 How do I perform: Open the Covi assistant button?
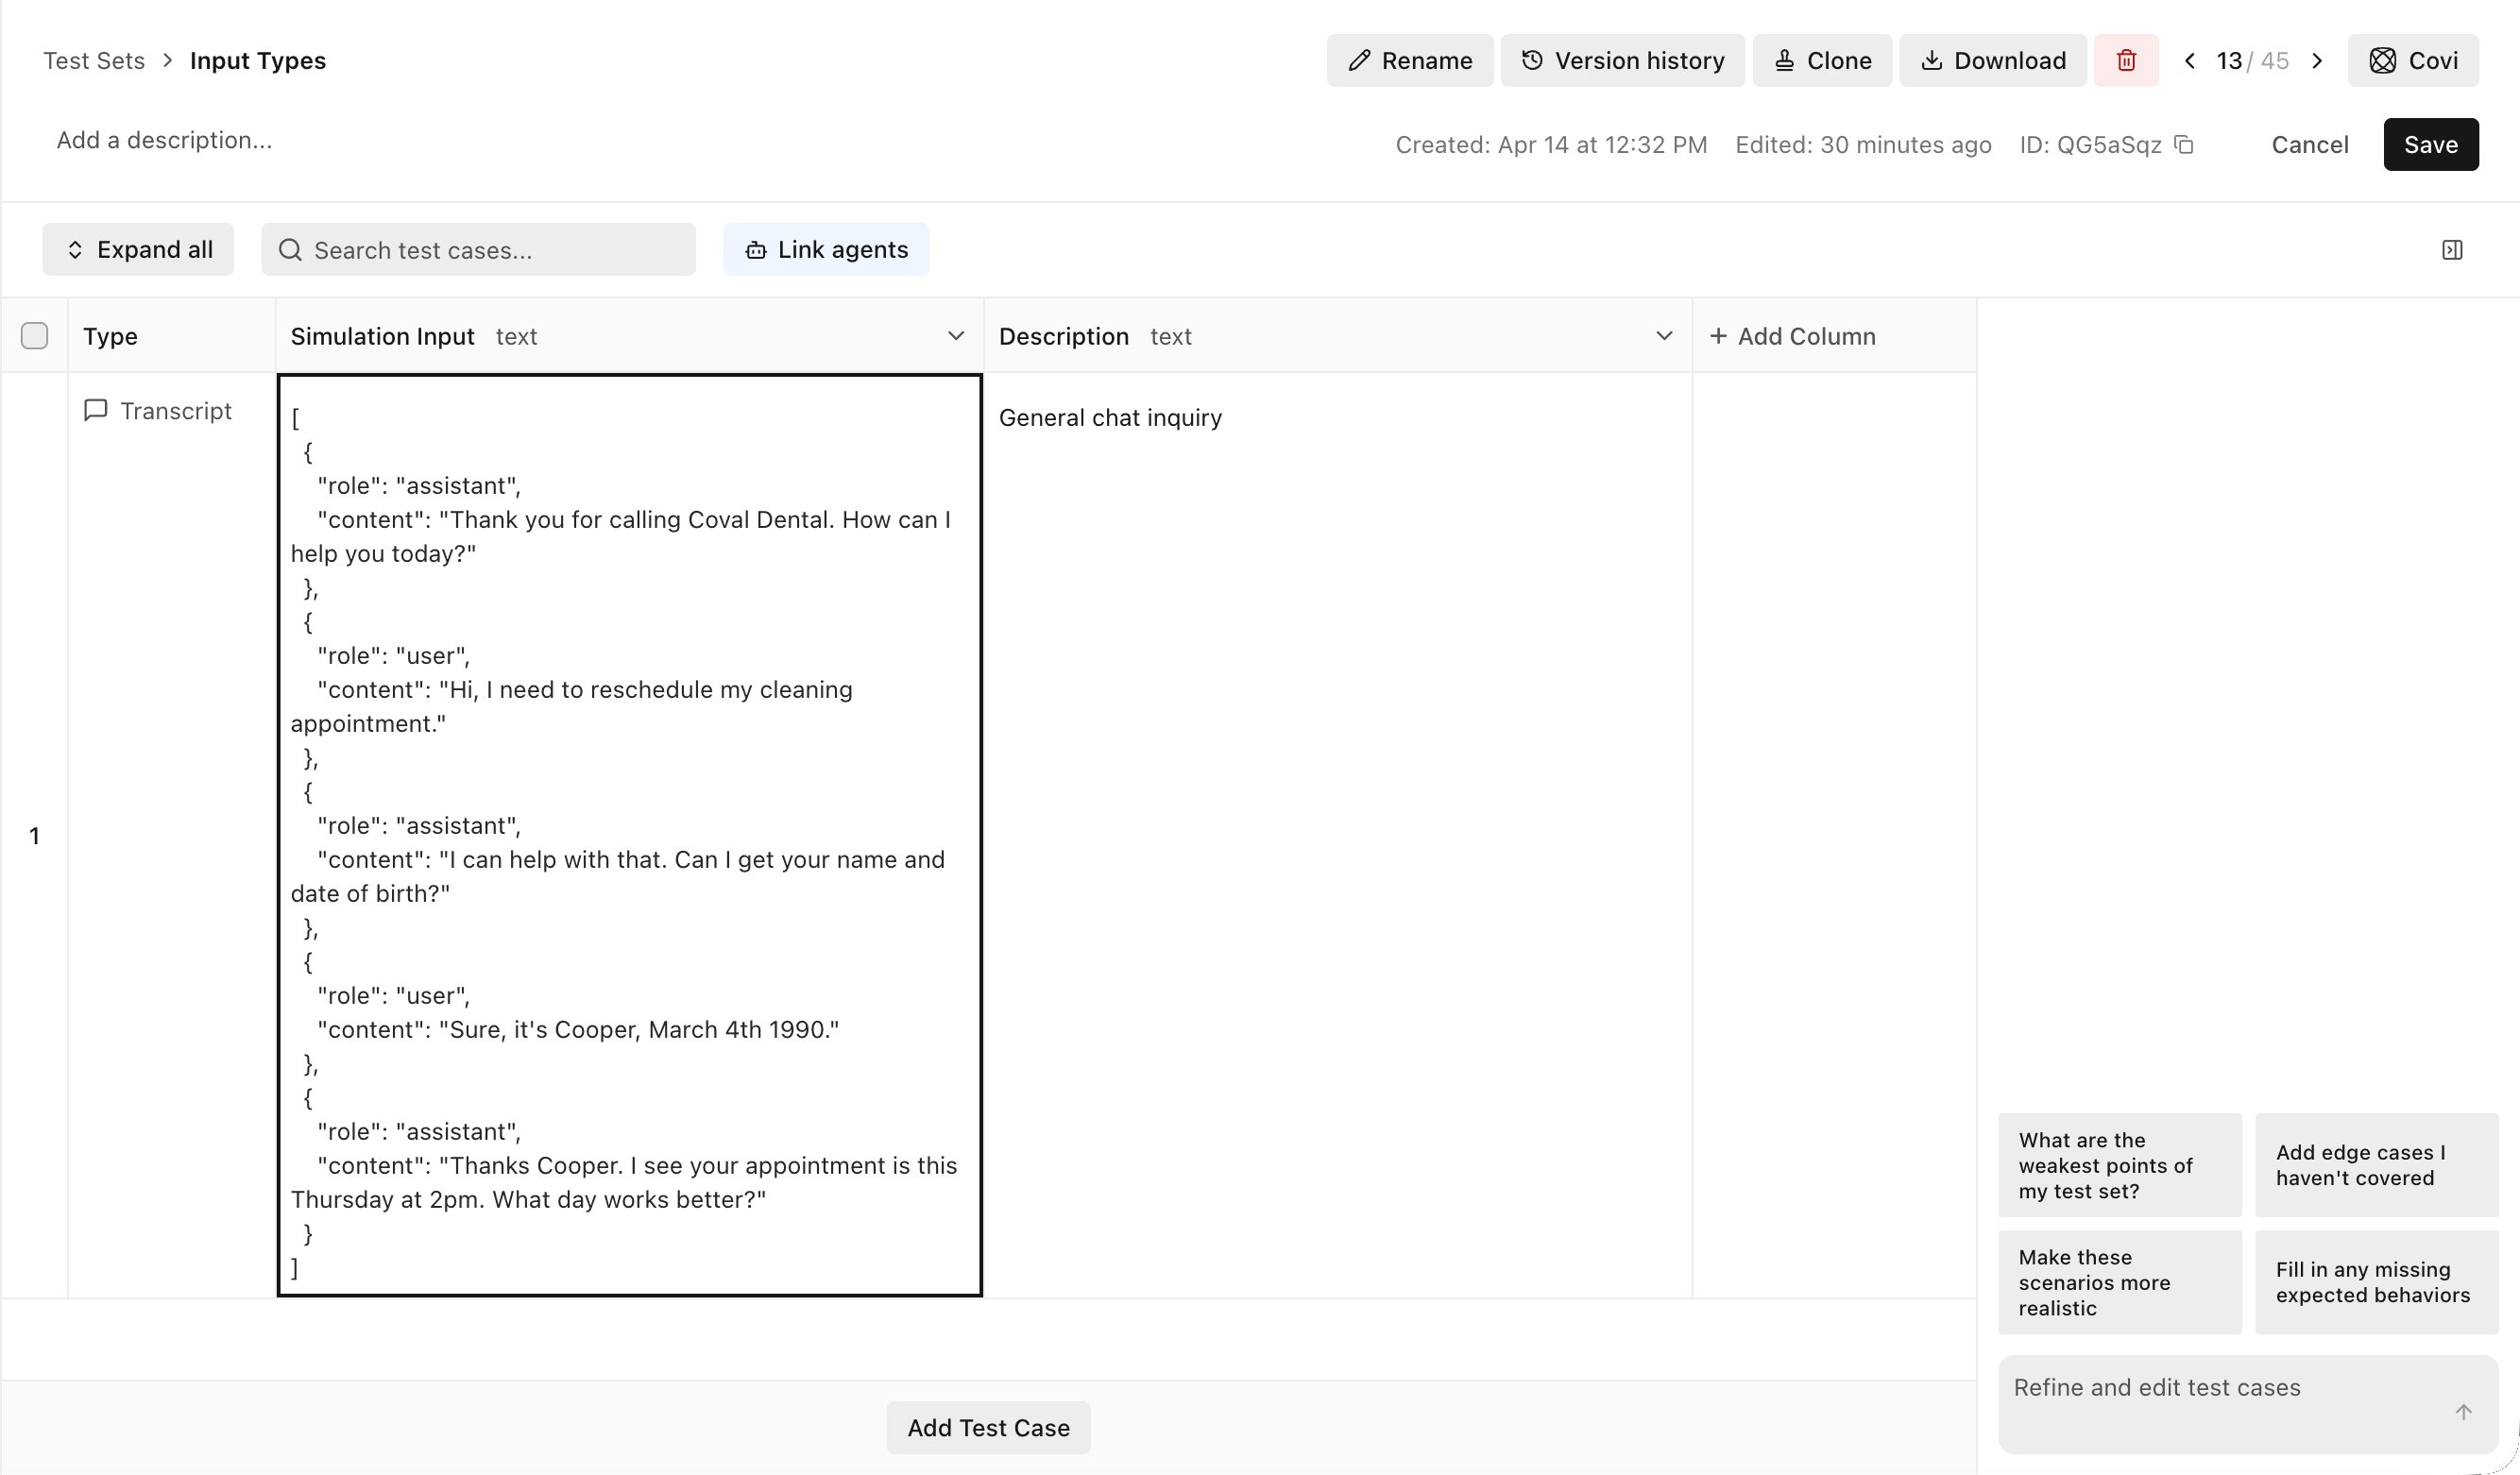pos(2413,60)
